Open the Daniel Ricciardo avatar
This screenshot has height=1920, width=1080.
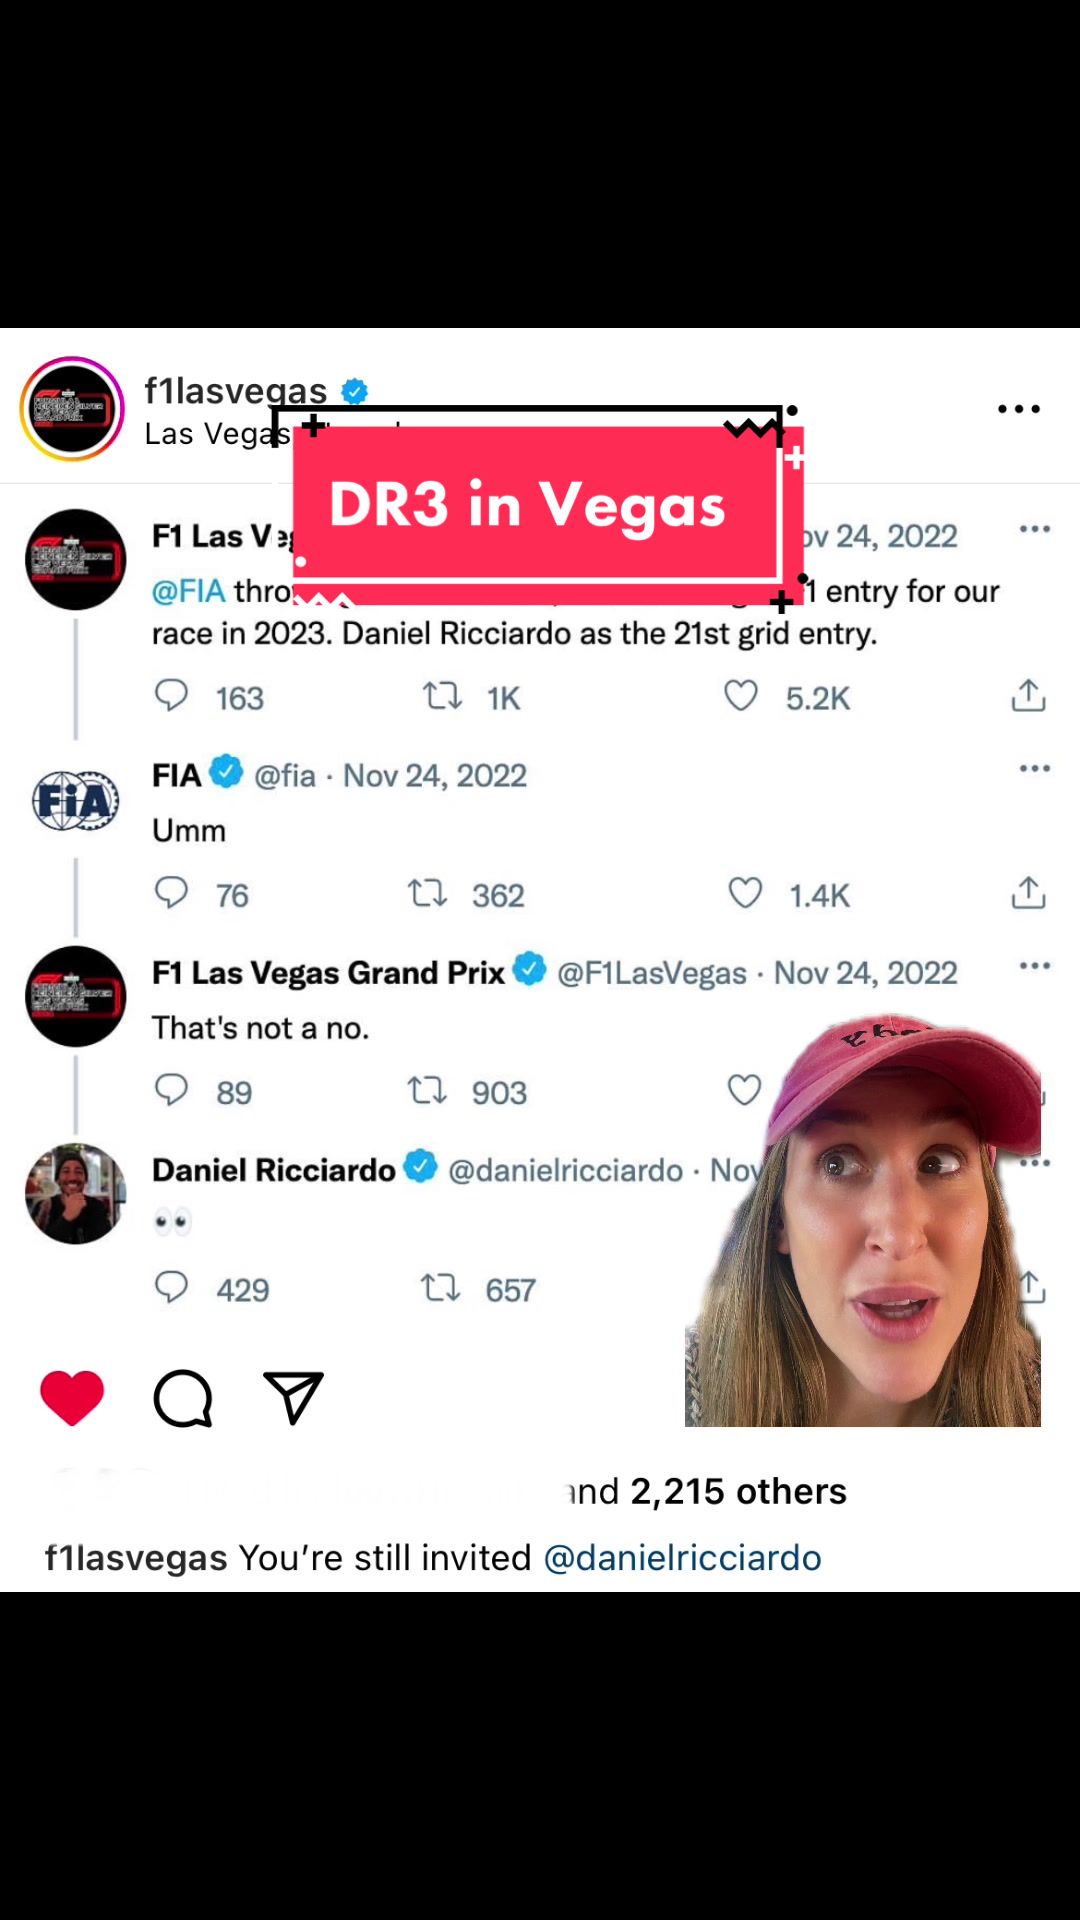75,1193
